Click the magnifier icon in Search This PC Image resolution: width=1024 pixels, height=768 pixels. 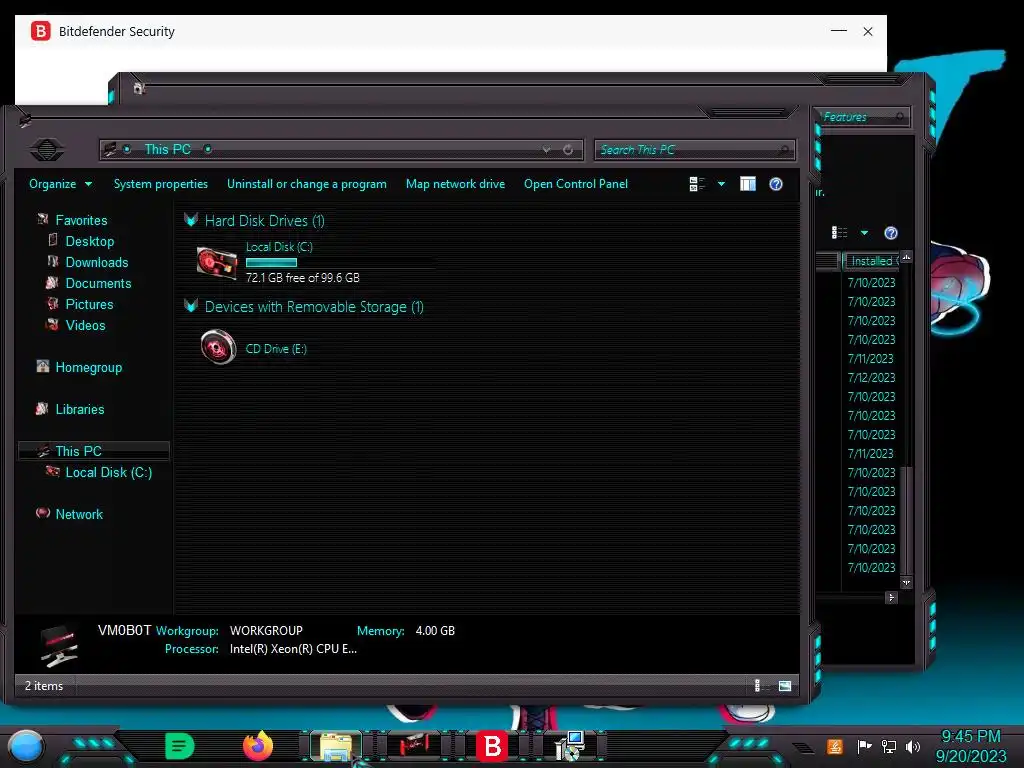point(784,150)
